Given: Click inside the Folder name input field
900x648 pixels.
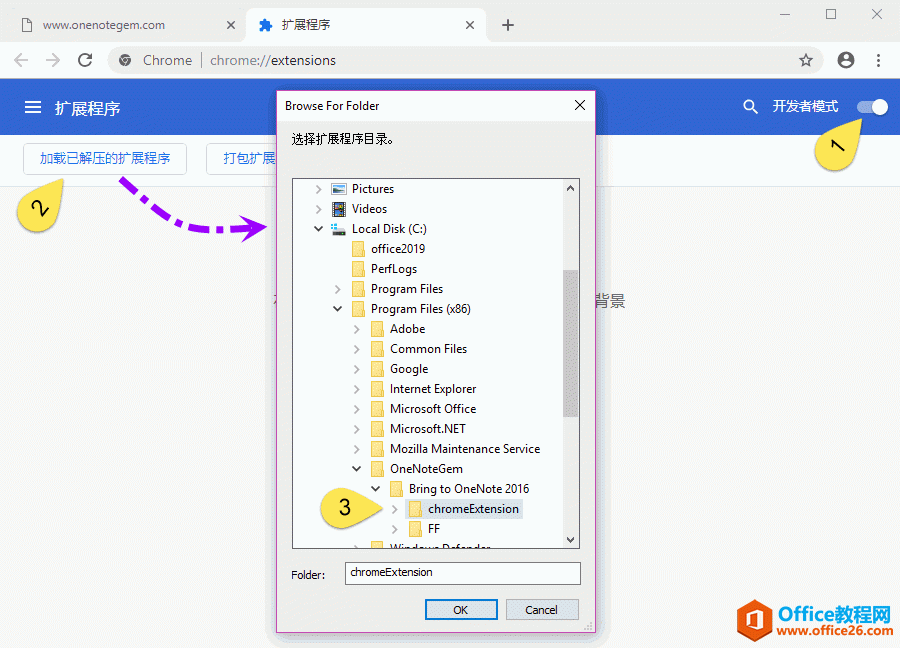Looking at the screenshot, I should pyautogui.click(x=462, y=573).
